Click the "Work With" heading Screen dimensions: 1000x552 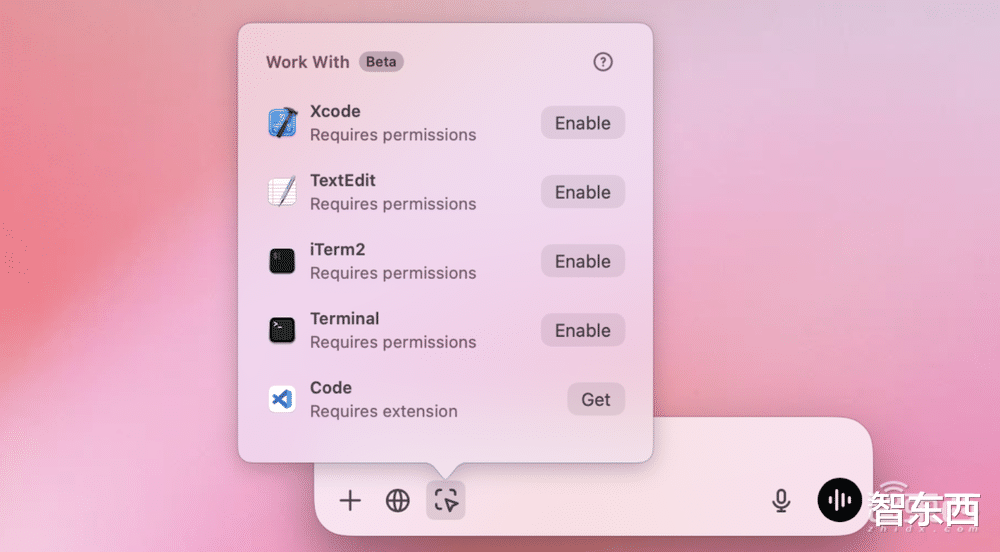click(307, 62)
